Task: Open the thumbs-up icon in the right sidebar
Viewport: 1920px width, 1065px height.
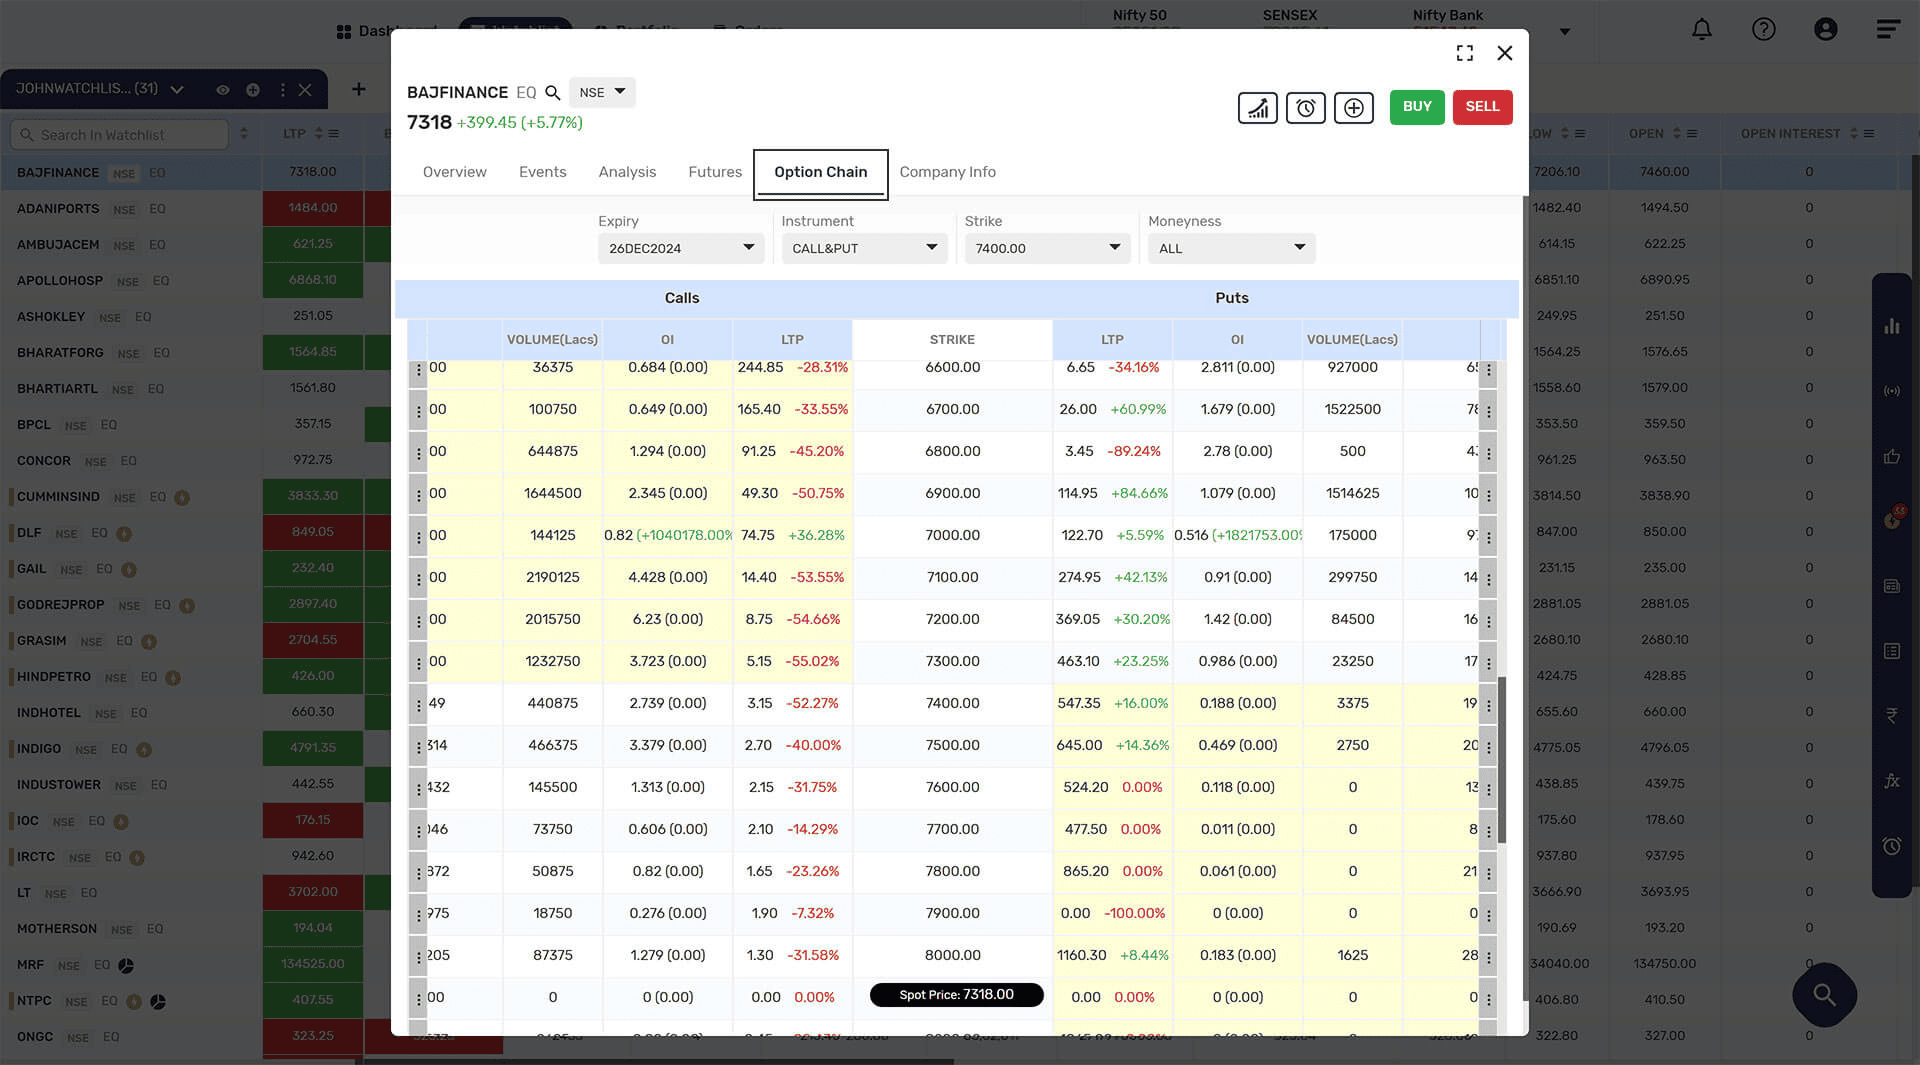Action: coord(1892,456)
